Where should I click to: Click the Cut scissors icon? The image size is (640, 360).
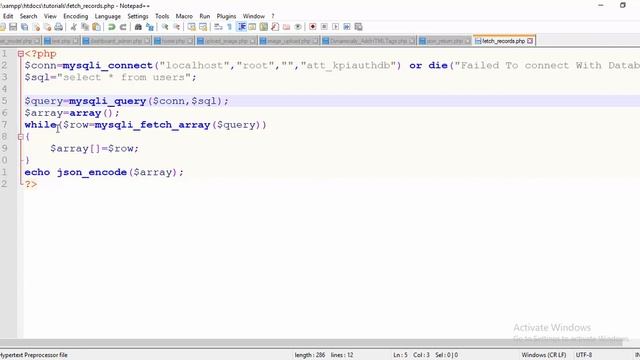(73, 27)
